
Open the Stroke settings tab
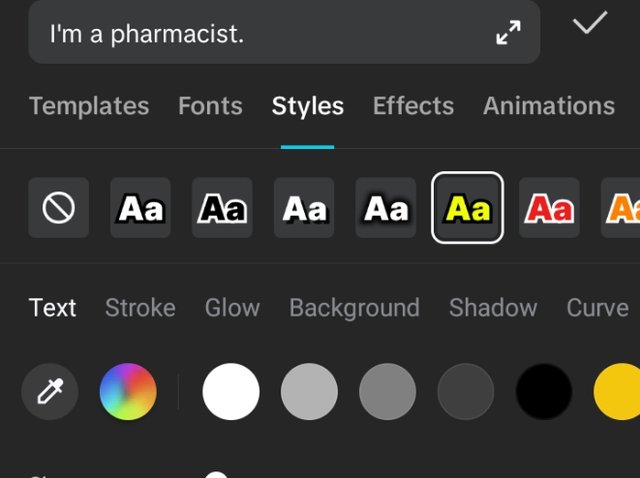click(x=140, y=307)
